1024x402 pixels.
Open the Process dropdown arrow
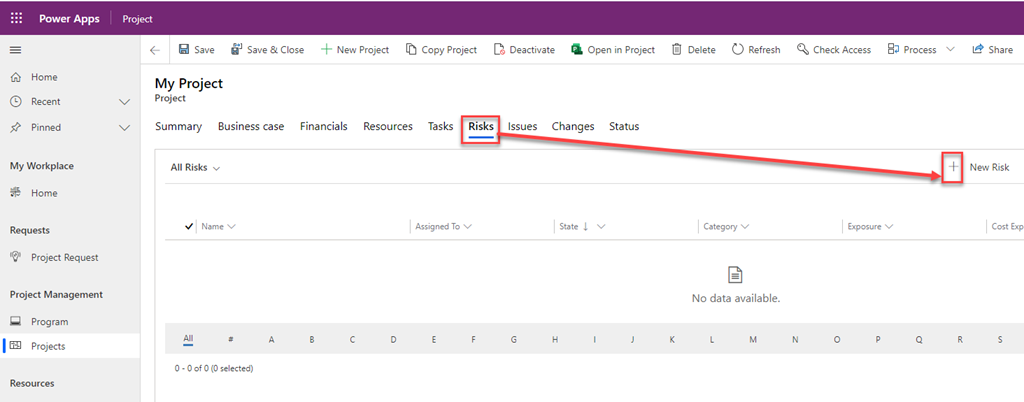click(949, 50)
